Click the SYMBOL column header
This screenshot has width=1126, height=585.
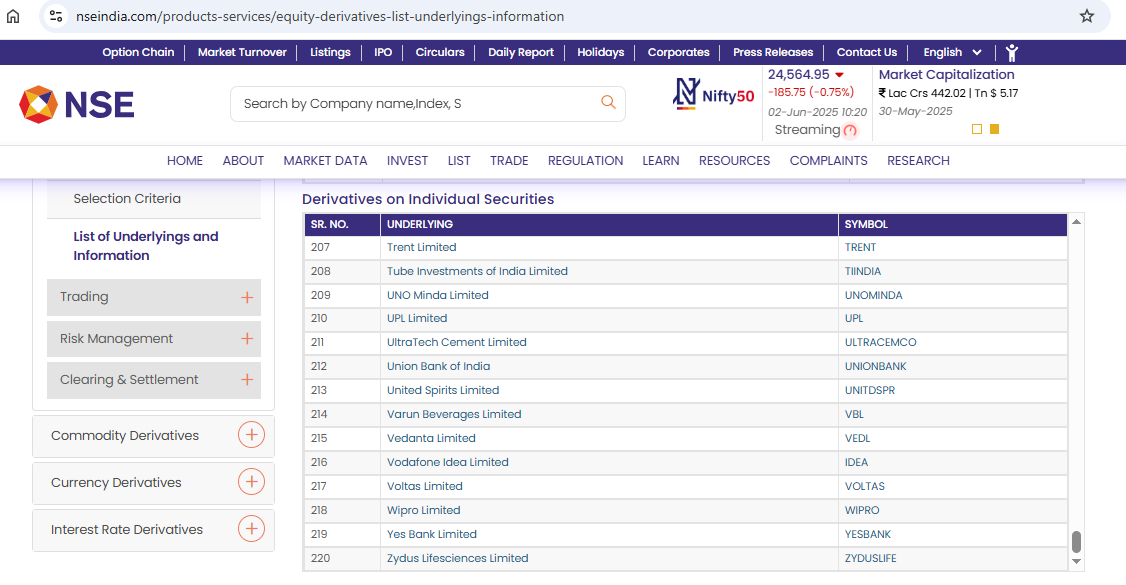tap(952, 225)
